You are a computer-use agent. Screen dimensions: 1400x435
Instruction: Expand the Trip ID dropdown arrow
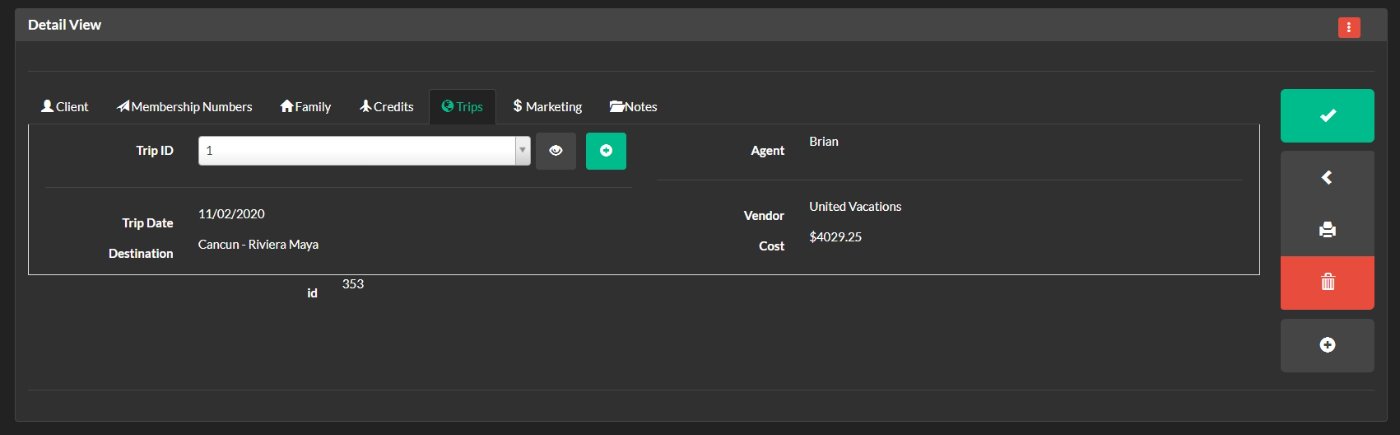coord(522,151)
